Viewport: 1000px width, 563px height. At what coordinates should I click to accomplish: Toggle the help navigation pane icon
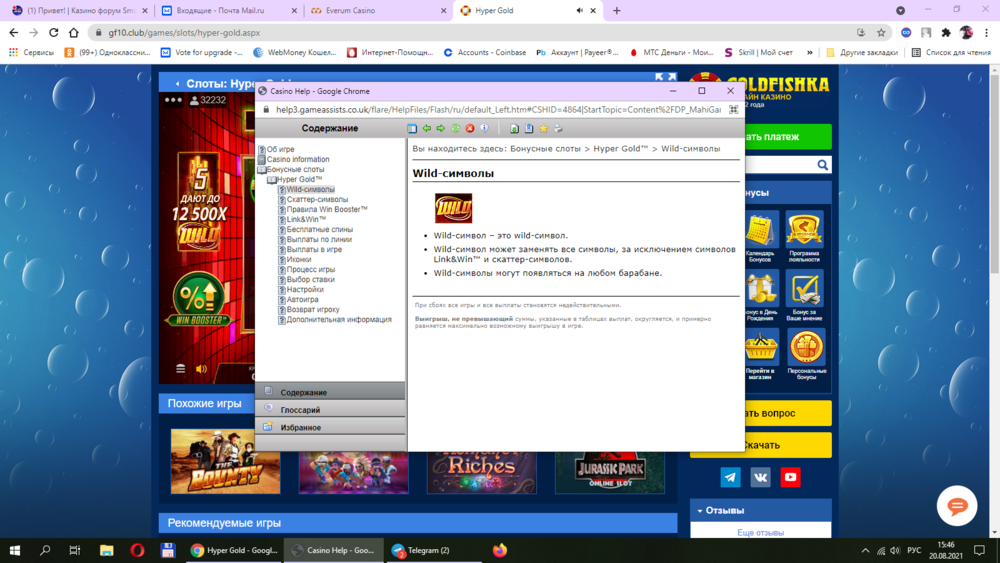tap(412, 129)
